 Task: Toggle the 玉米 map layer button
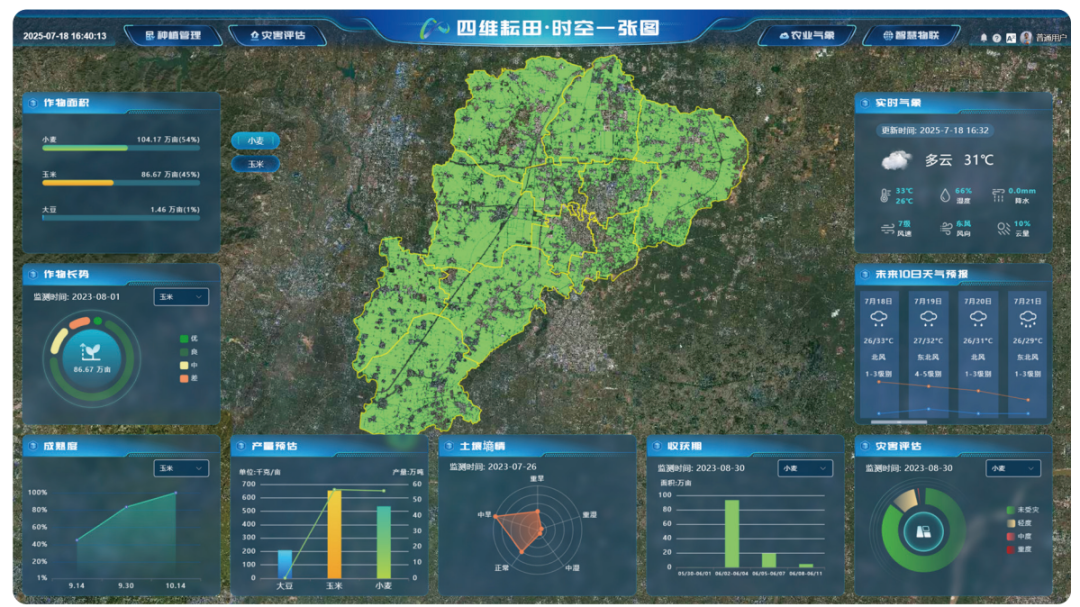[255, 163]
